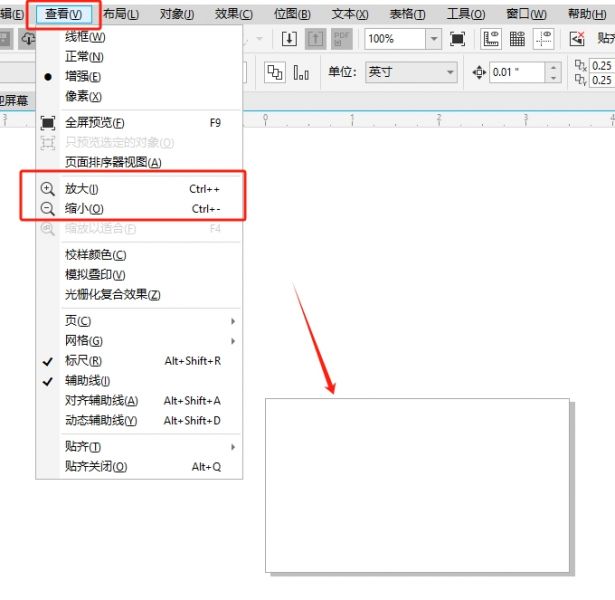Uncheck the 标尺(R) rulers option
This screenshot has width=615, height=600.
pyautogui.click(x=139, y=361)
